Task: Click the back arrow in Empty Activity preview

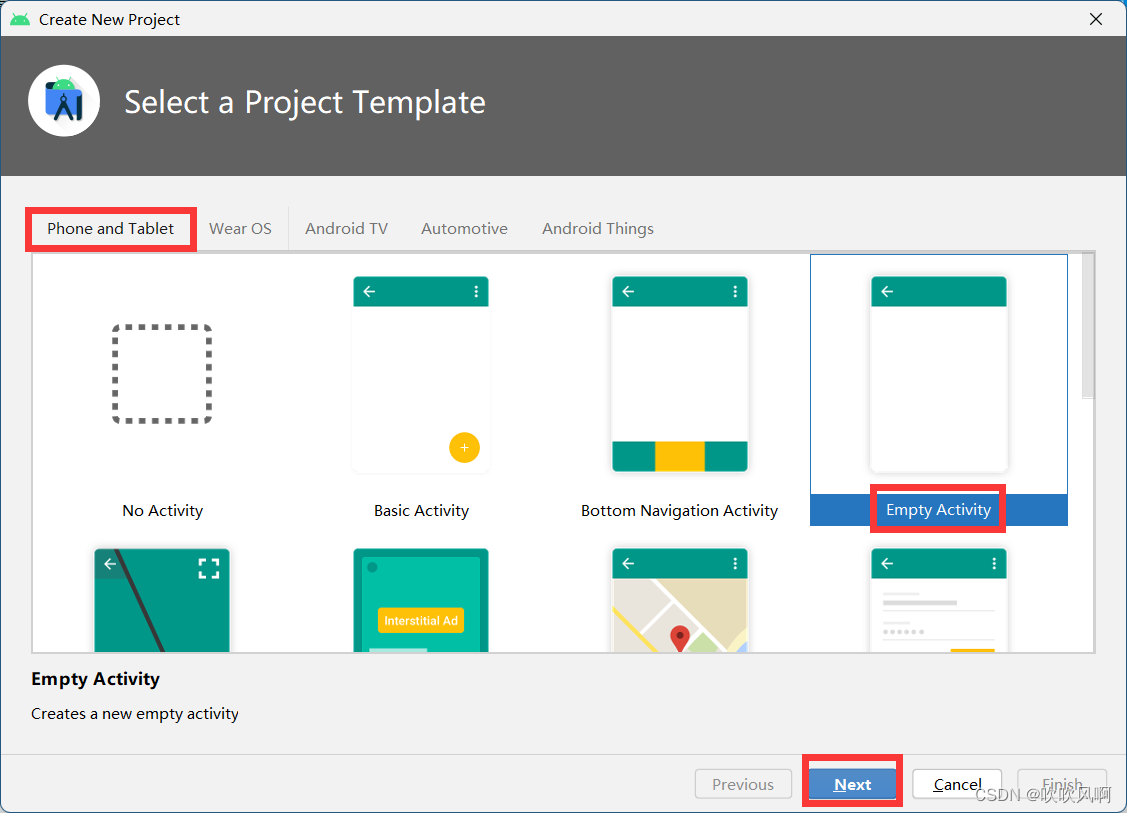Action: coord(888,291)
